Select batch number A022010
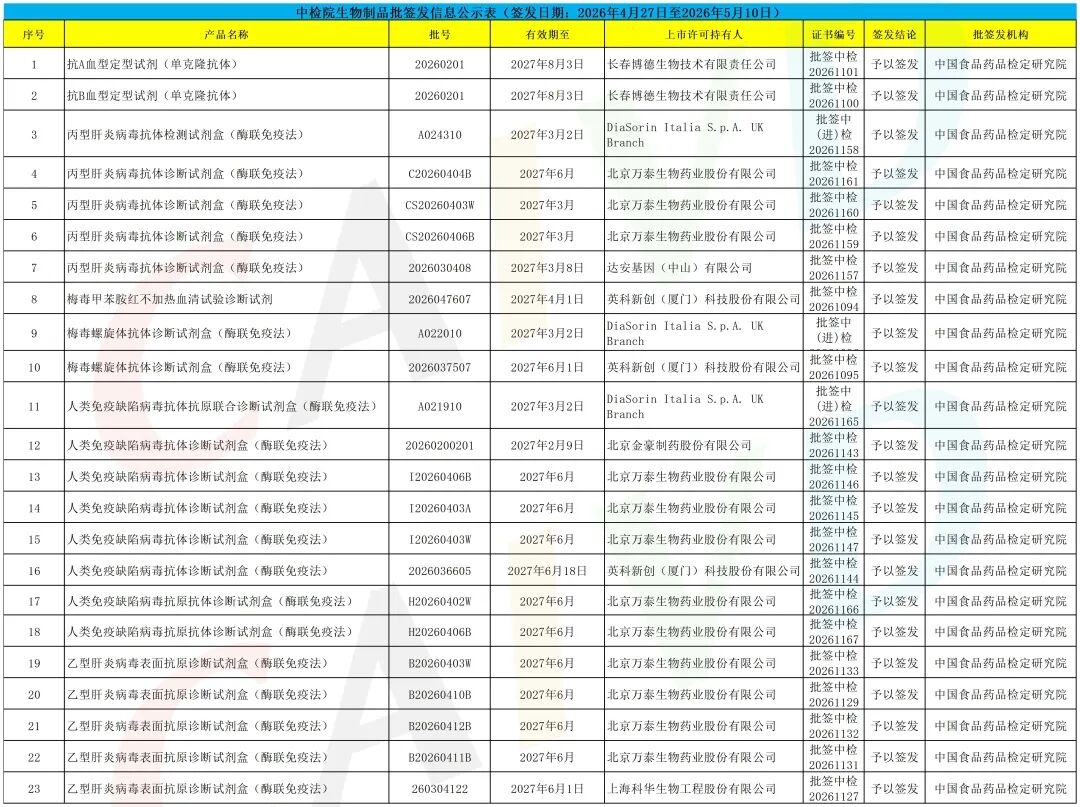Image resolution: width=1080 pixels, height=807 pixels. (x=439, y=333)
